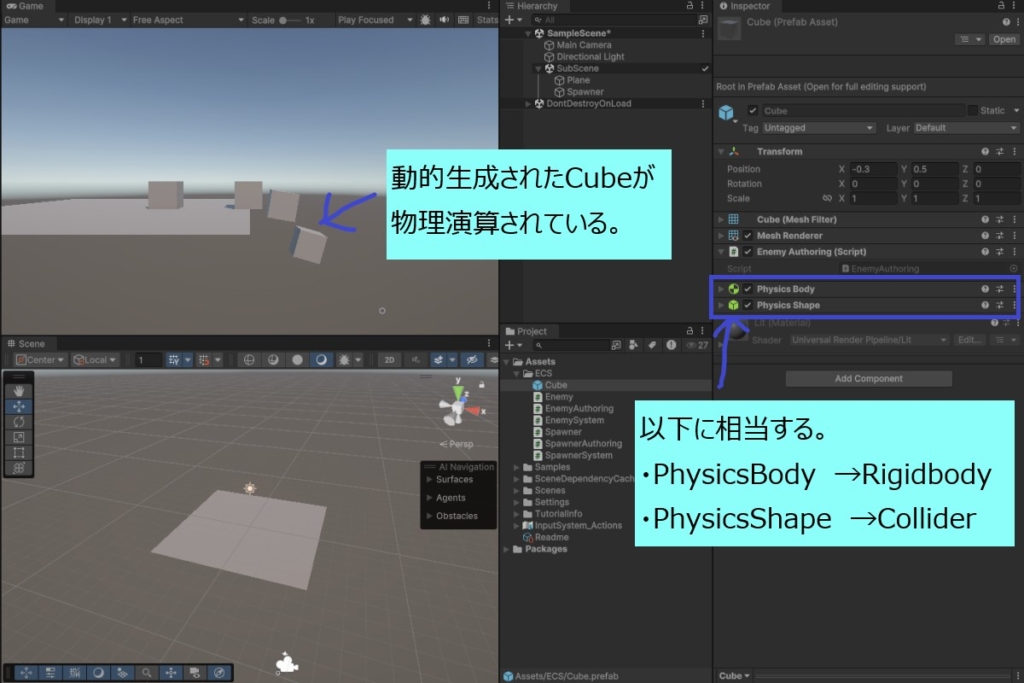Open the Stats overlay in Game view
This screenshot has height=683, width=1024.
tap(486, 19)
